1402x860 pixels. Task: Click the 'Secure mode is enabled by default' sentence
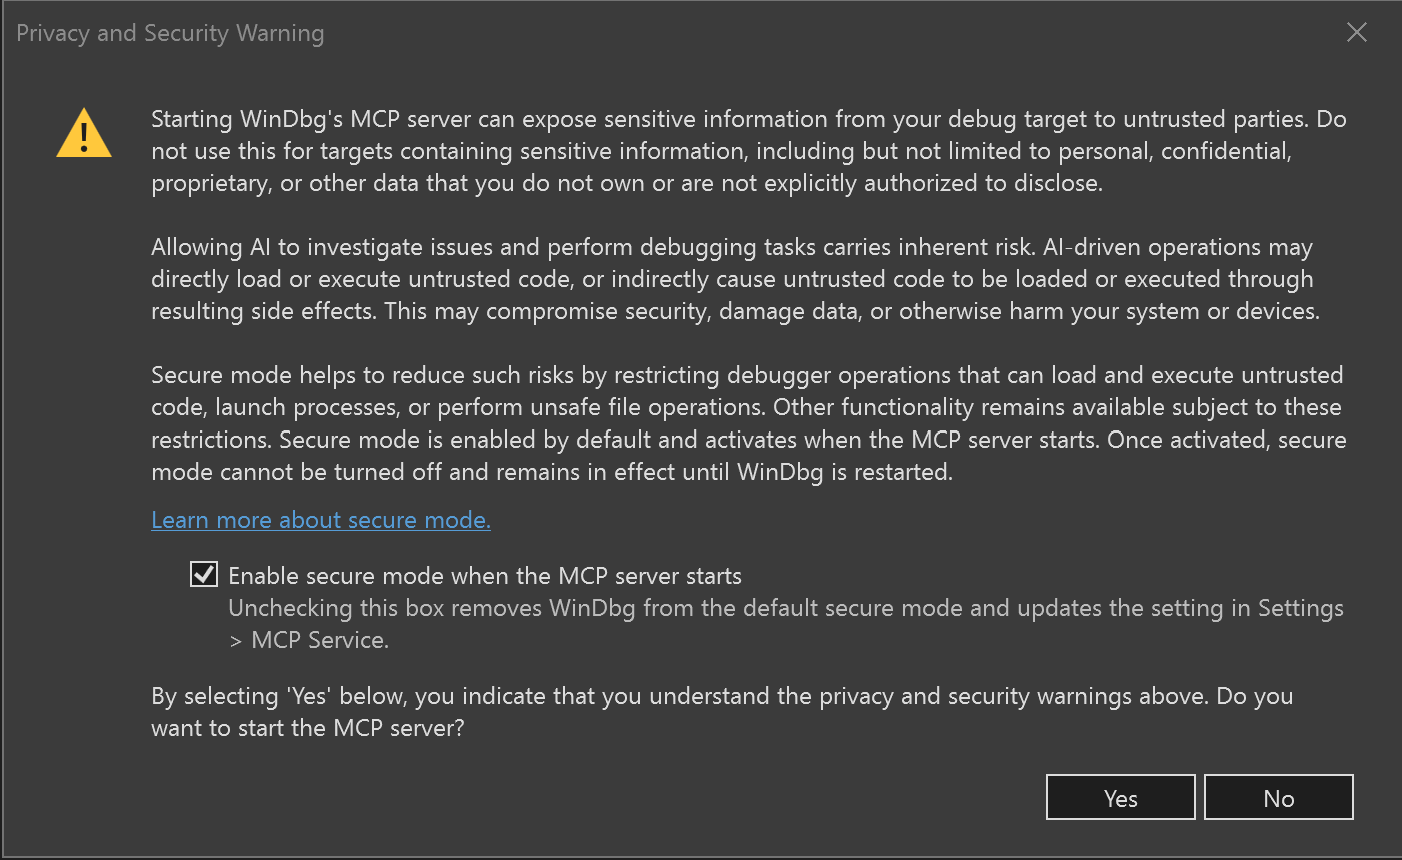[x=689, y=440]
